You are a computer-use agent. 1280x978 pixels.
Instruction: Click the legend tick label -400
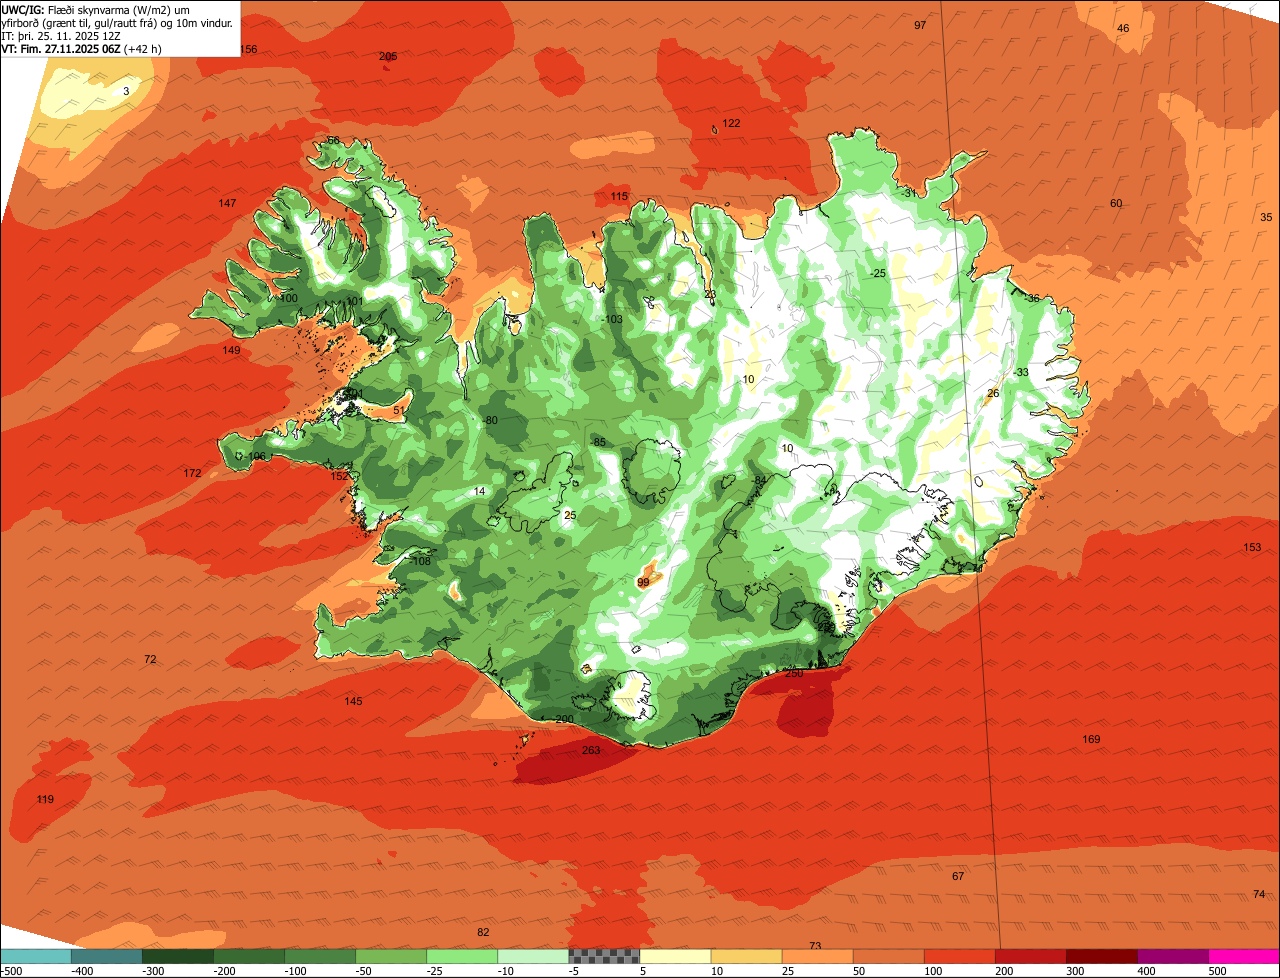tap(82, 971)
